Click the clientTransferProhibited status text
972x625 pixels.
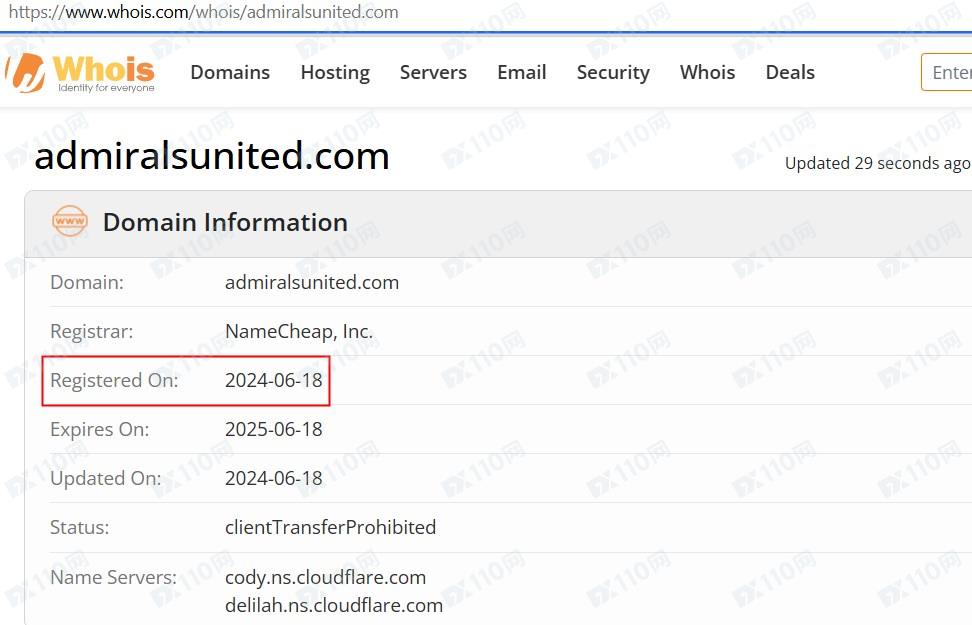(x=330, y=527)
